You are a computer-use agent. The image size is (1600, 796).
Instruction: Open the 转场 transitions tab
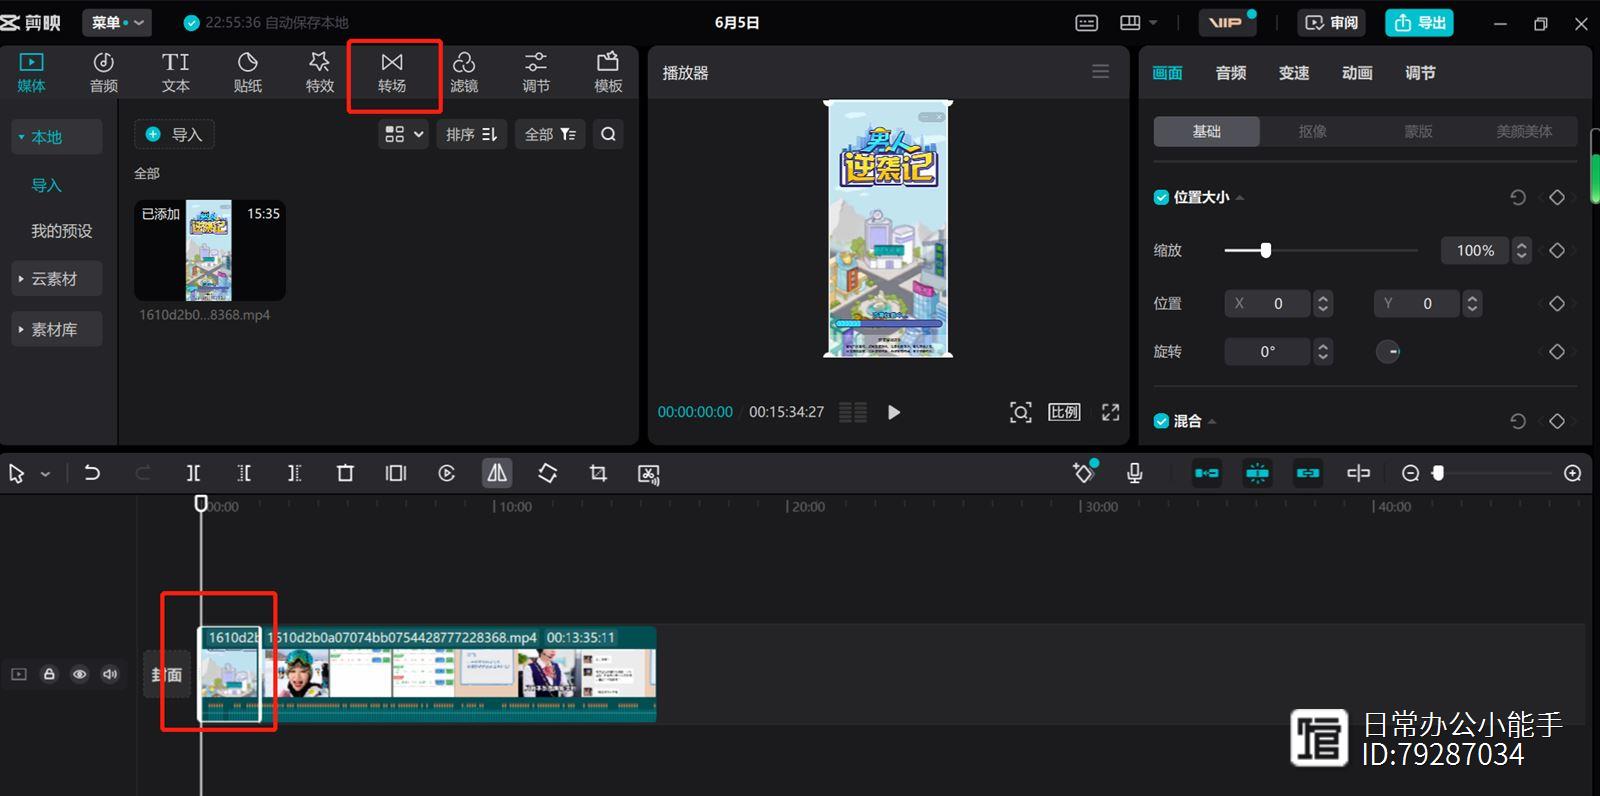point(392,73)
